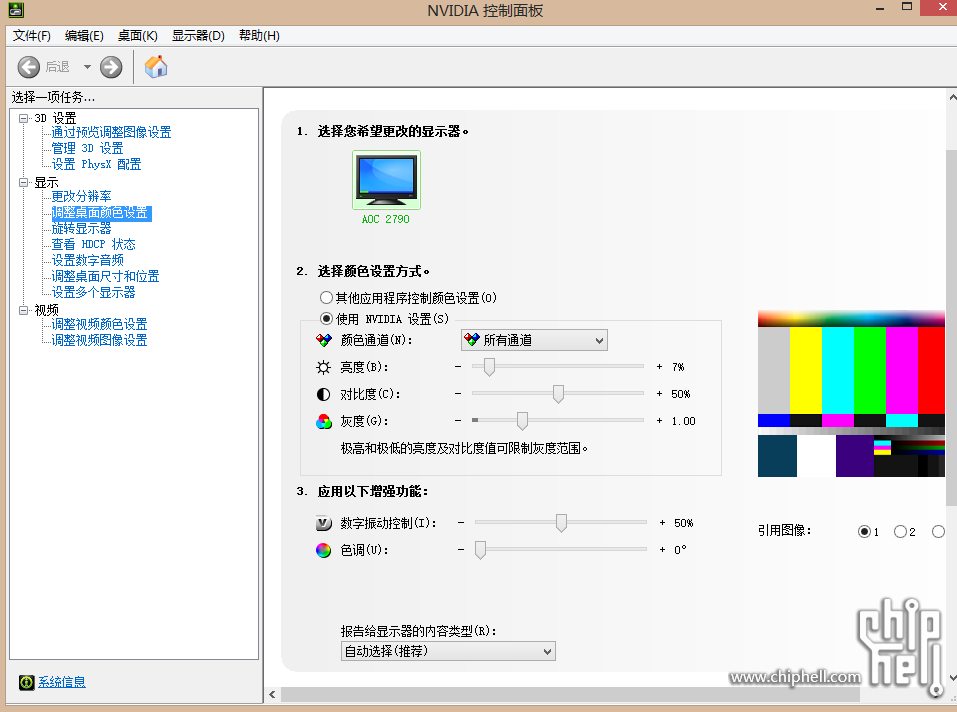Click the system information icon
This screenshot has width=957, height=712.
[26, 682]
